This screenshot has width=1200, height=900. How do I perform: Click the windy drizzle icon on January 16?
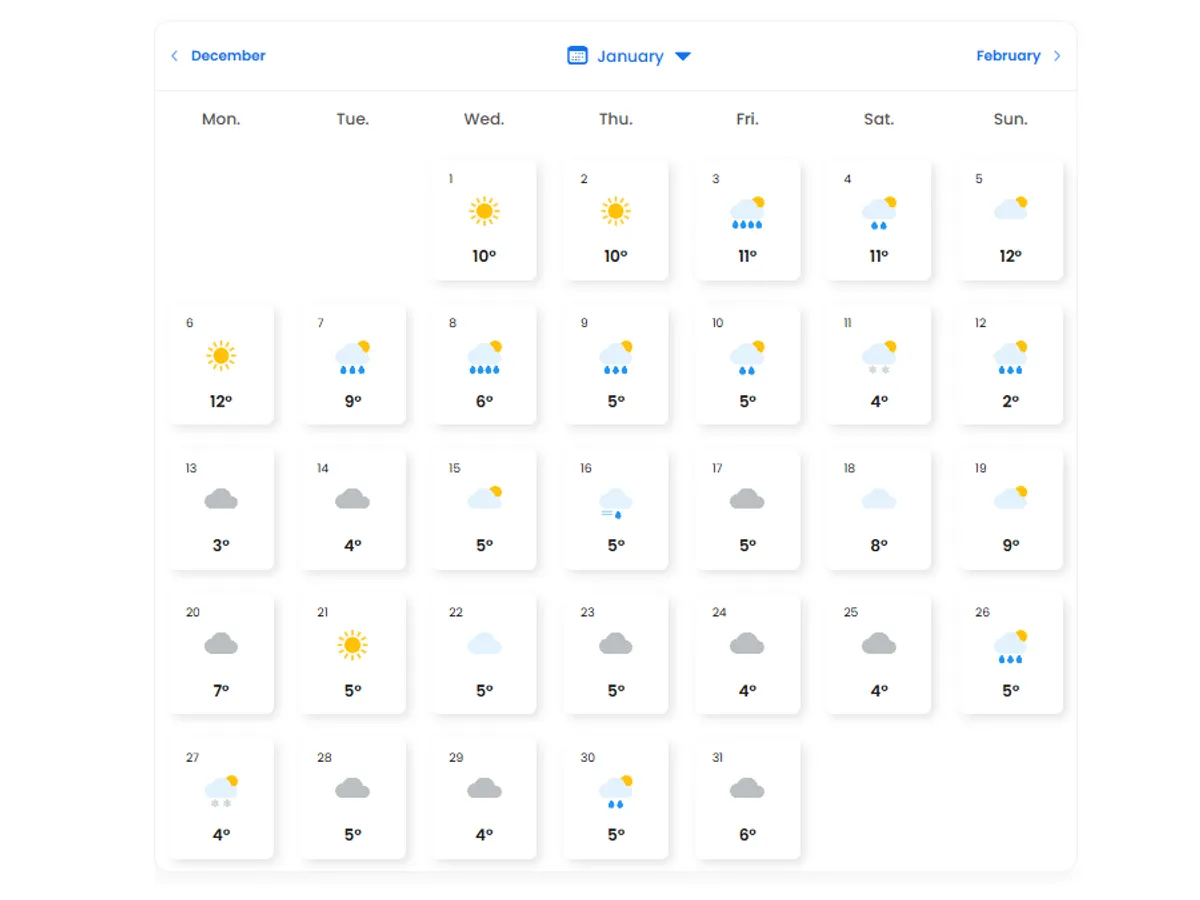tap(615, 502)
